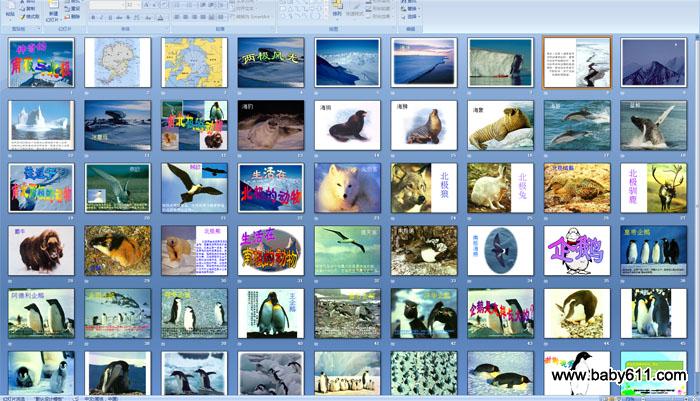Toggle Italic formatting

point(101,17)
